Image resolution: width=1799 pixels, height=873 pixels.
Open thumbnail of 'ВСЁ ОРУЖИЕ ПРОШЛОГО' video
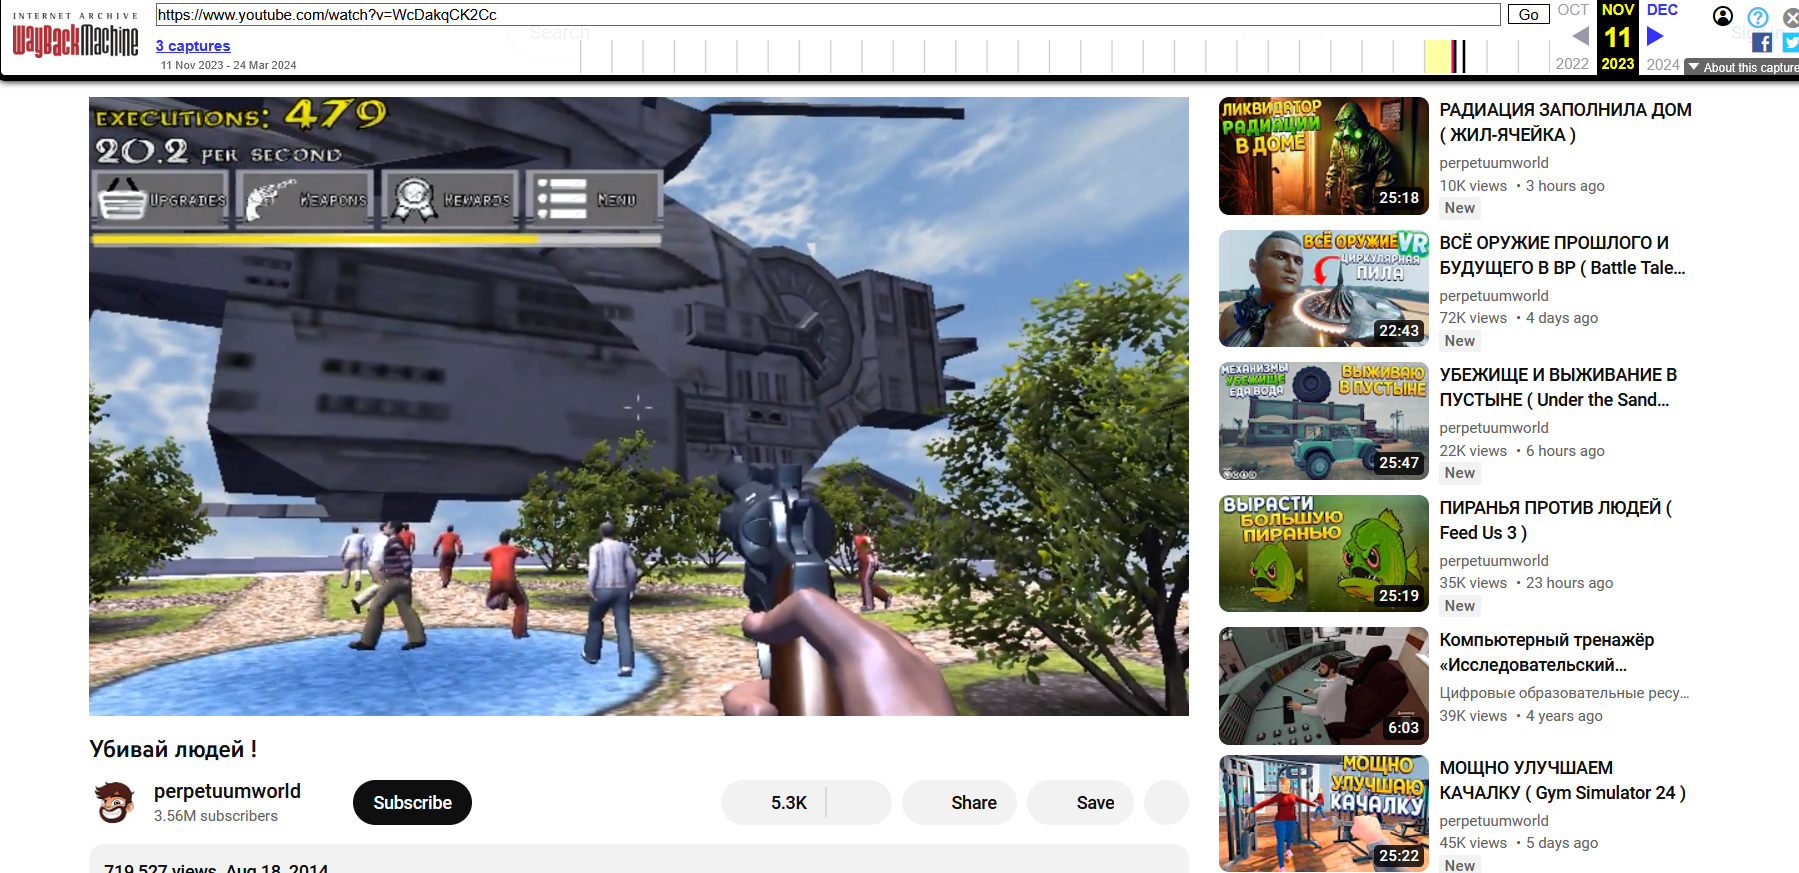coord(1324,289)
